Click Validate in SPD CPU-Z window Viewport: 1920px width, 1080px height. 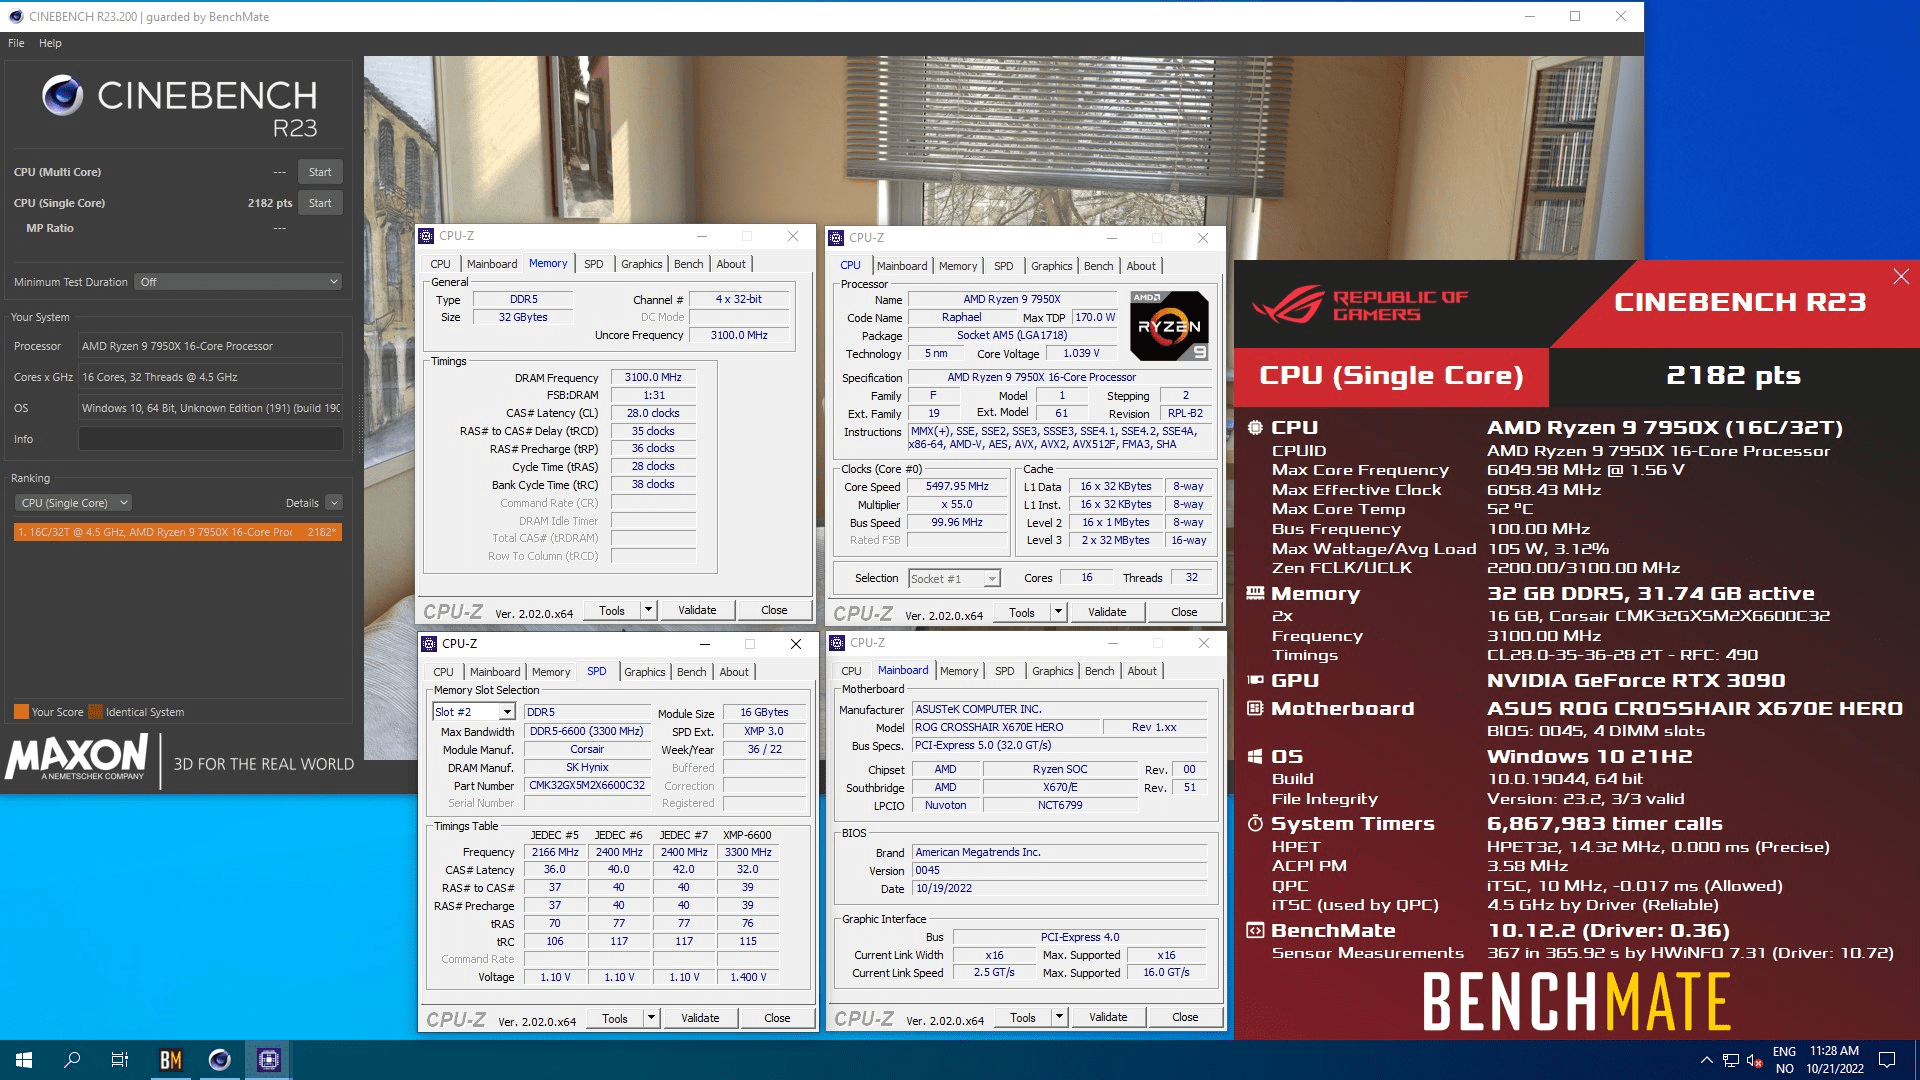click(700, 1018)
